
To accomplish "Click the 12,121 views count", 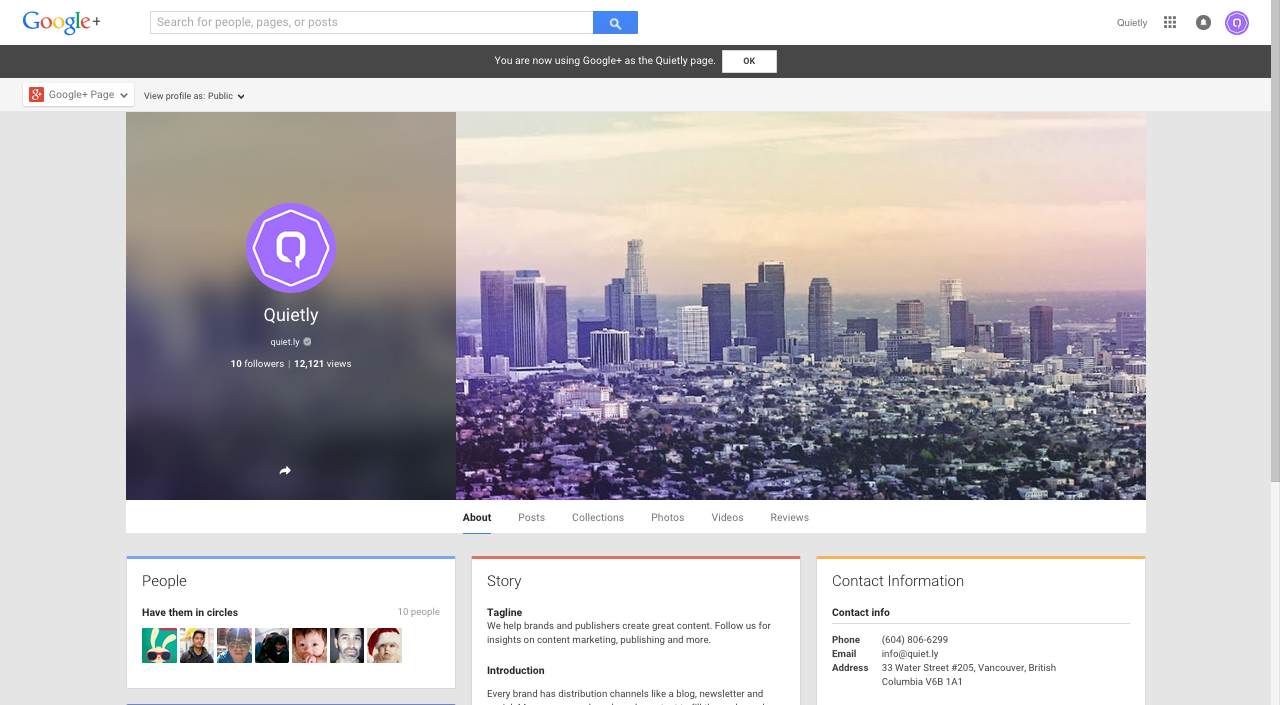I will tap(323, 364).
